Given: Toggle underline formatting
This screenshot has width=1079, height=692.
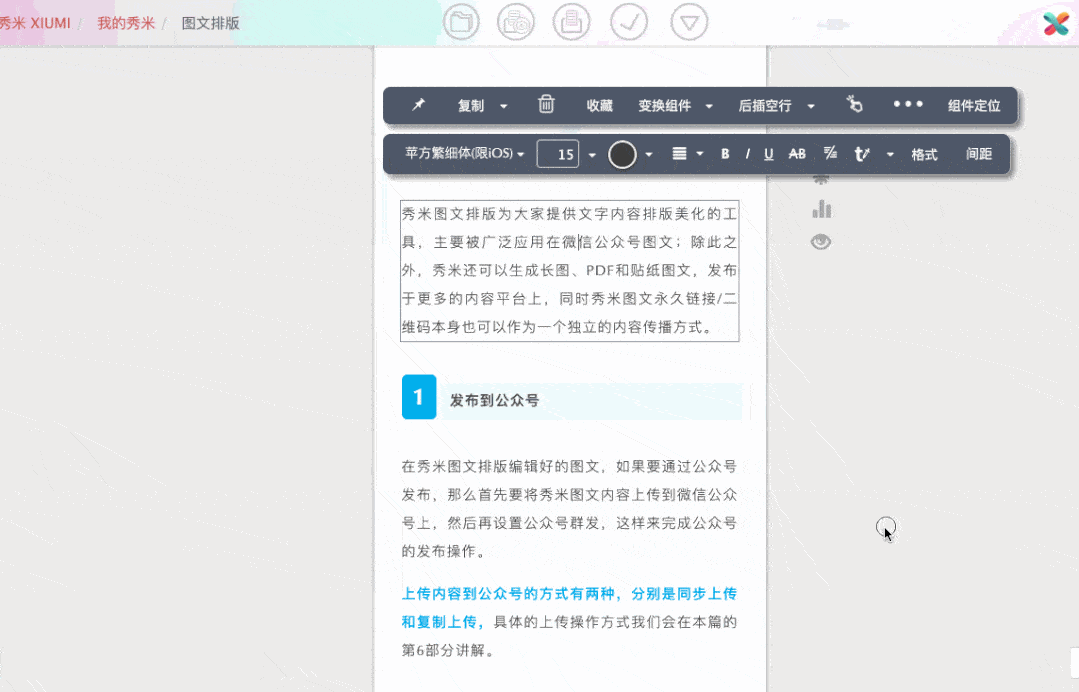Looking at the screenshot, I should (x=769, y=154).
